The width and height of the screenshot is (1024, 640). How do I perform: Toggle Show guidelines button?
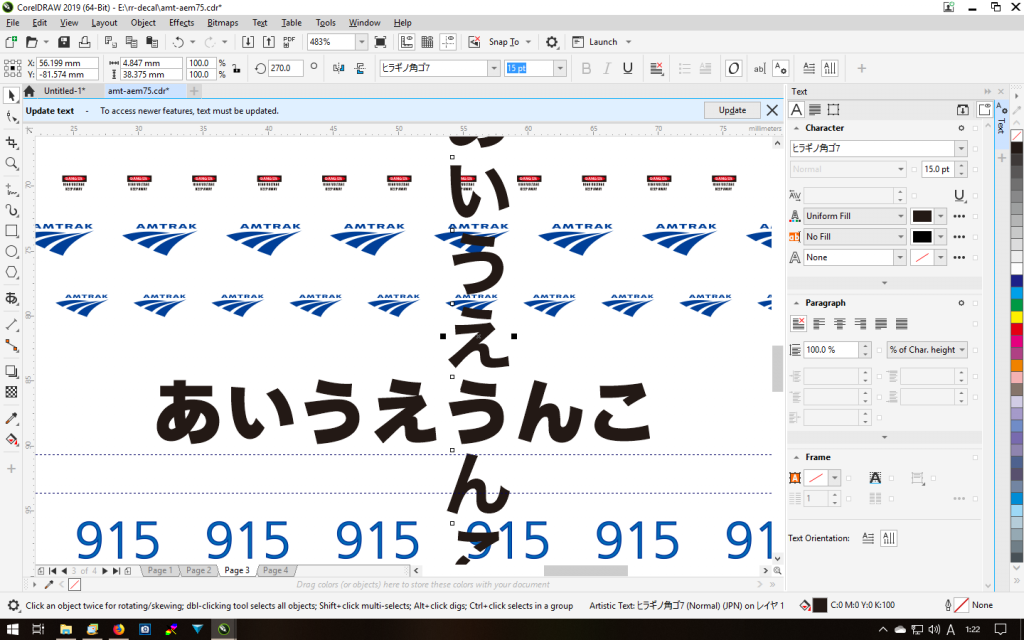click(448, 42)
